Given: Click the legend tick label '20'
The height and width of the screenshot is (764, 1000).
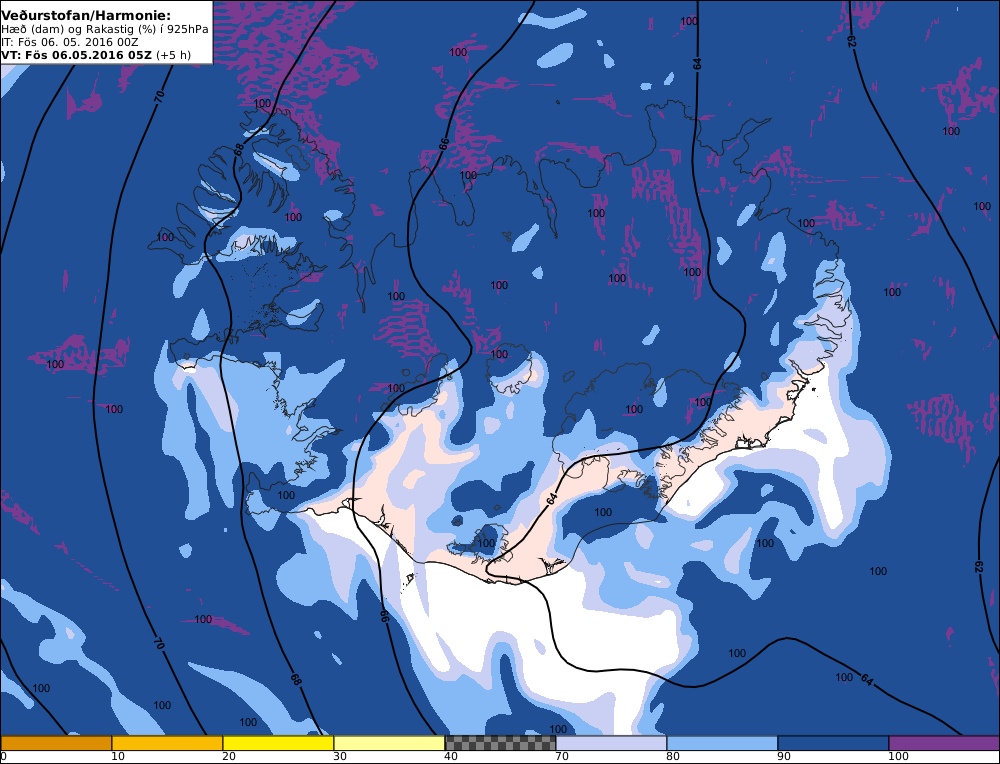Looking at the screenshot, I should tap(229, 756).
